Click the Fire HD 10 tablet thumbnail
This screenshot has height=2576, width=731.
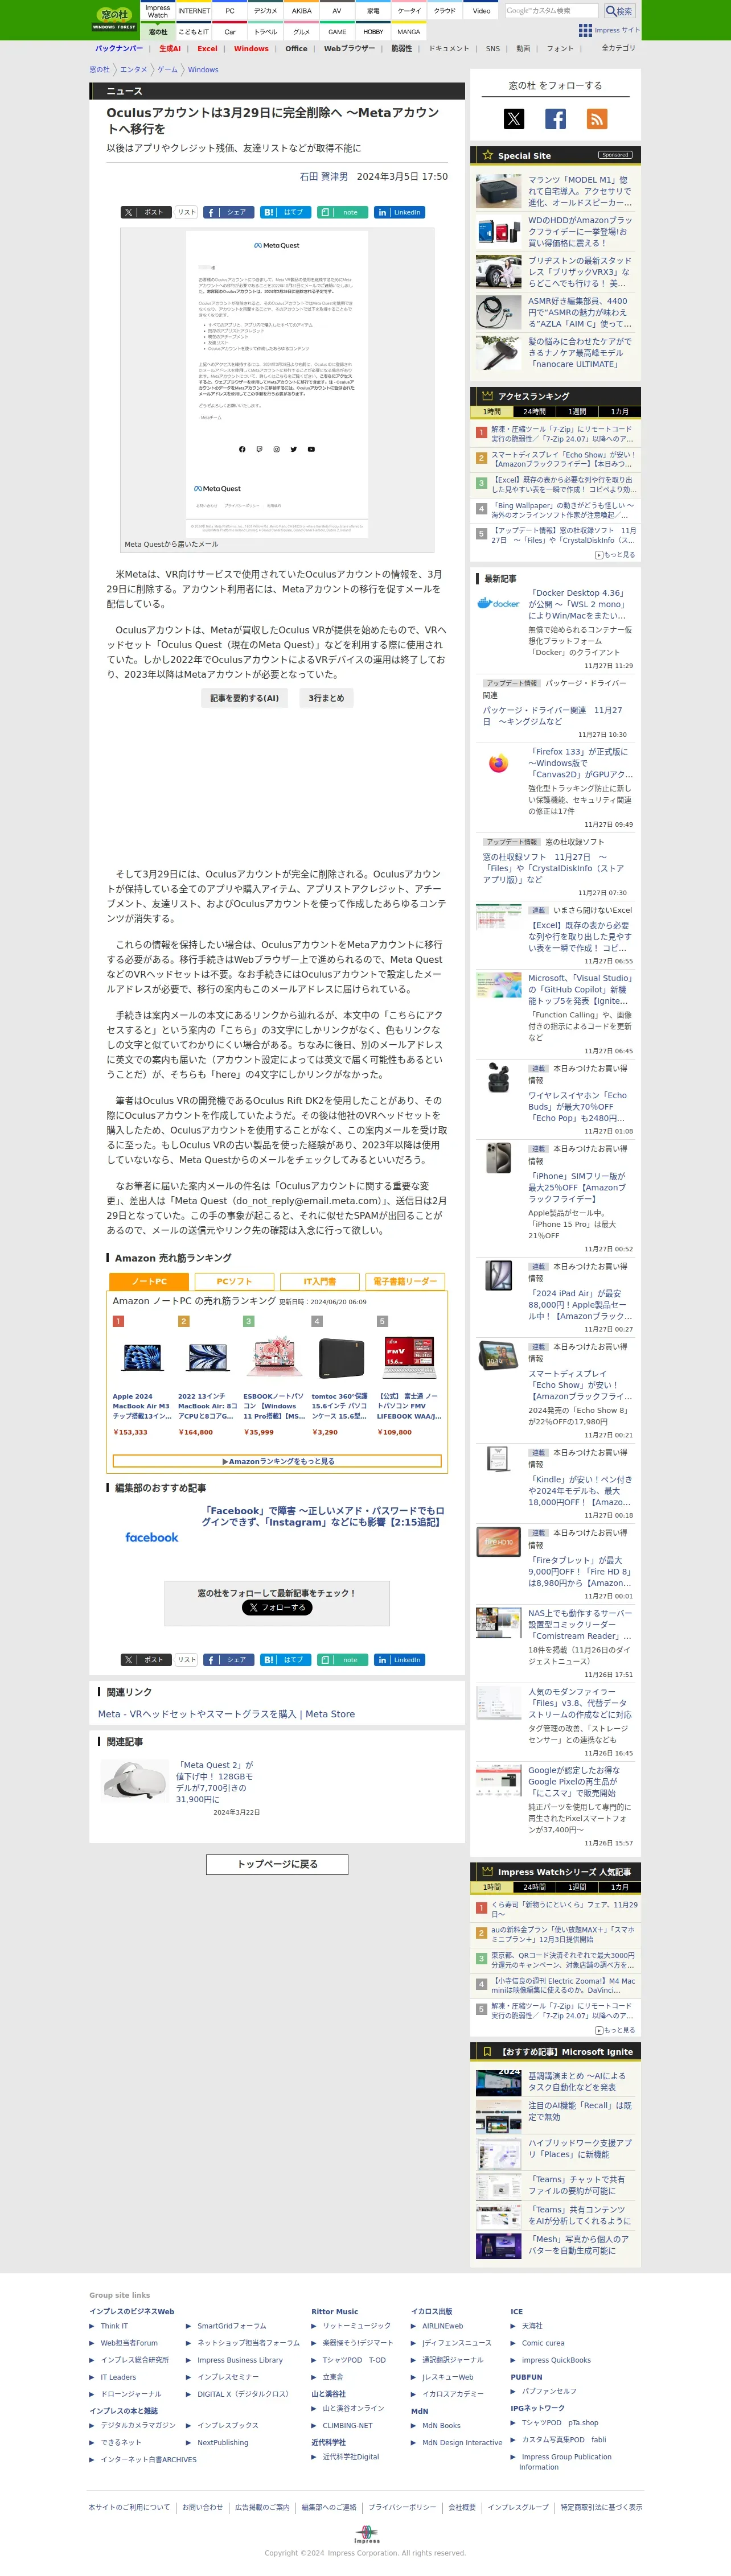[x=498, y=1541]
